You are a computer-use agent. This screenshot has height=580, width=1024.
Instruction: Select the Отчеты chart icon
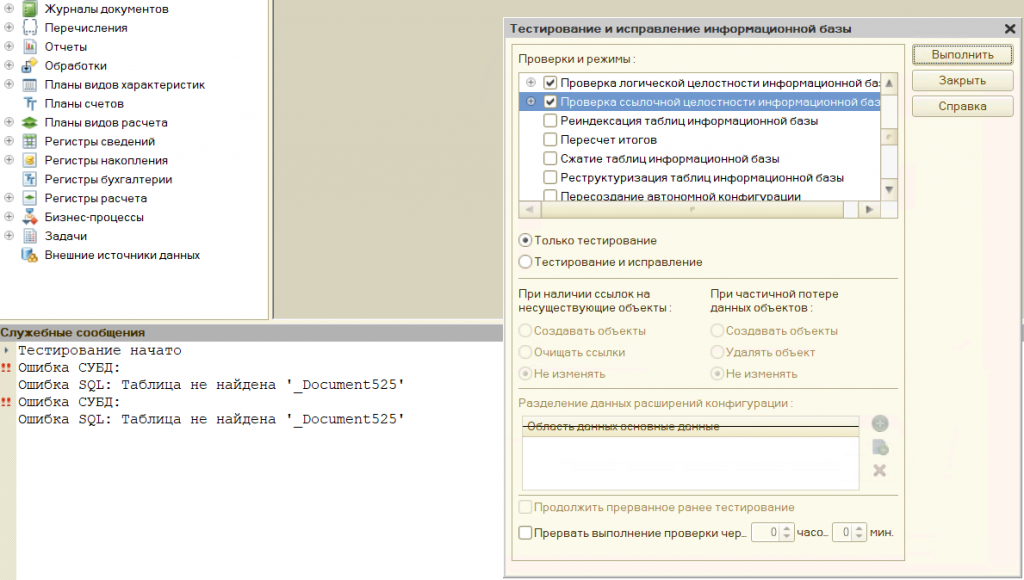(x=29, y=47)
